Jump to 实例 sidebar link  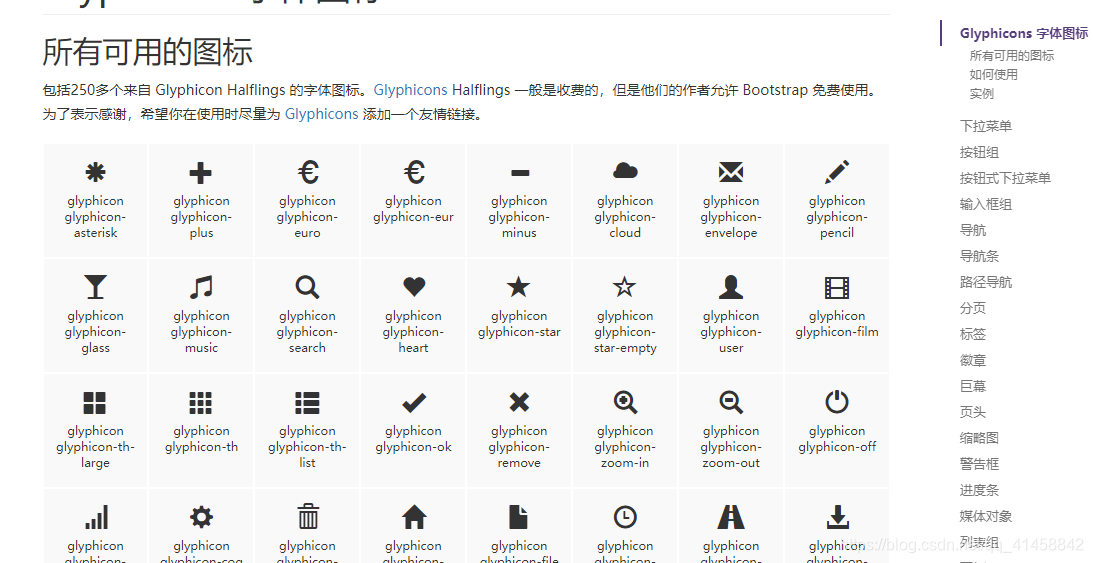tap(981, 93)
